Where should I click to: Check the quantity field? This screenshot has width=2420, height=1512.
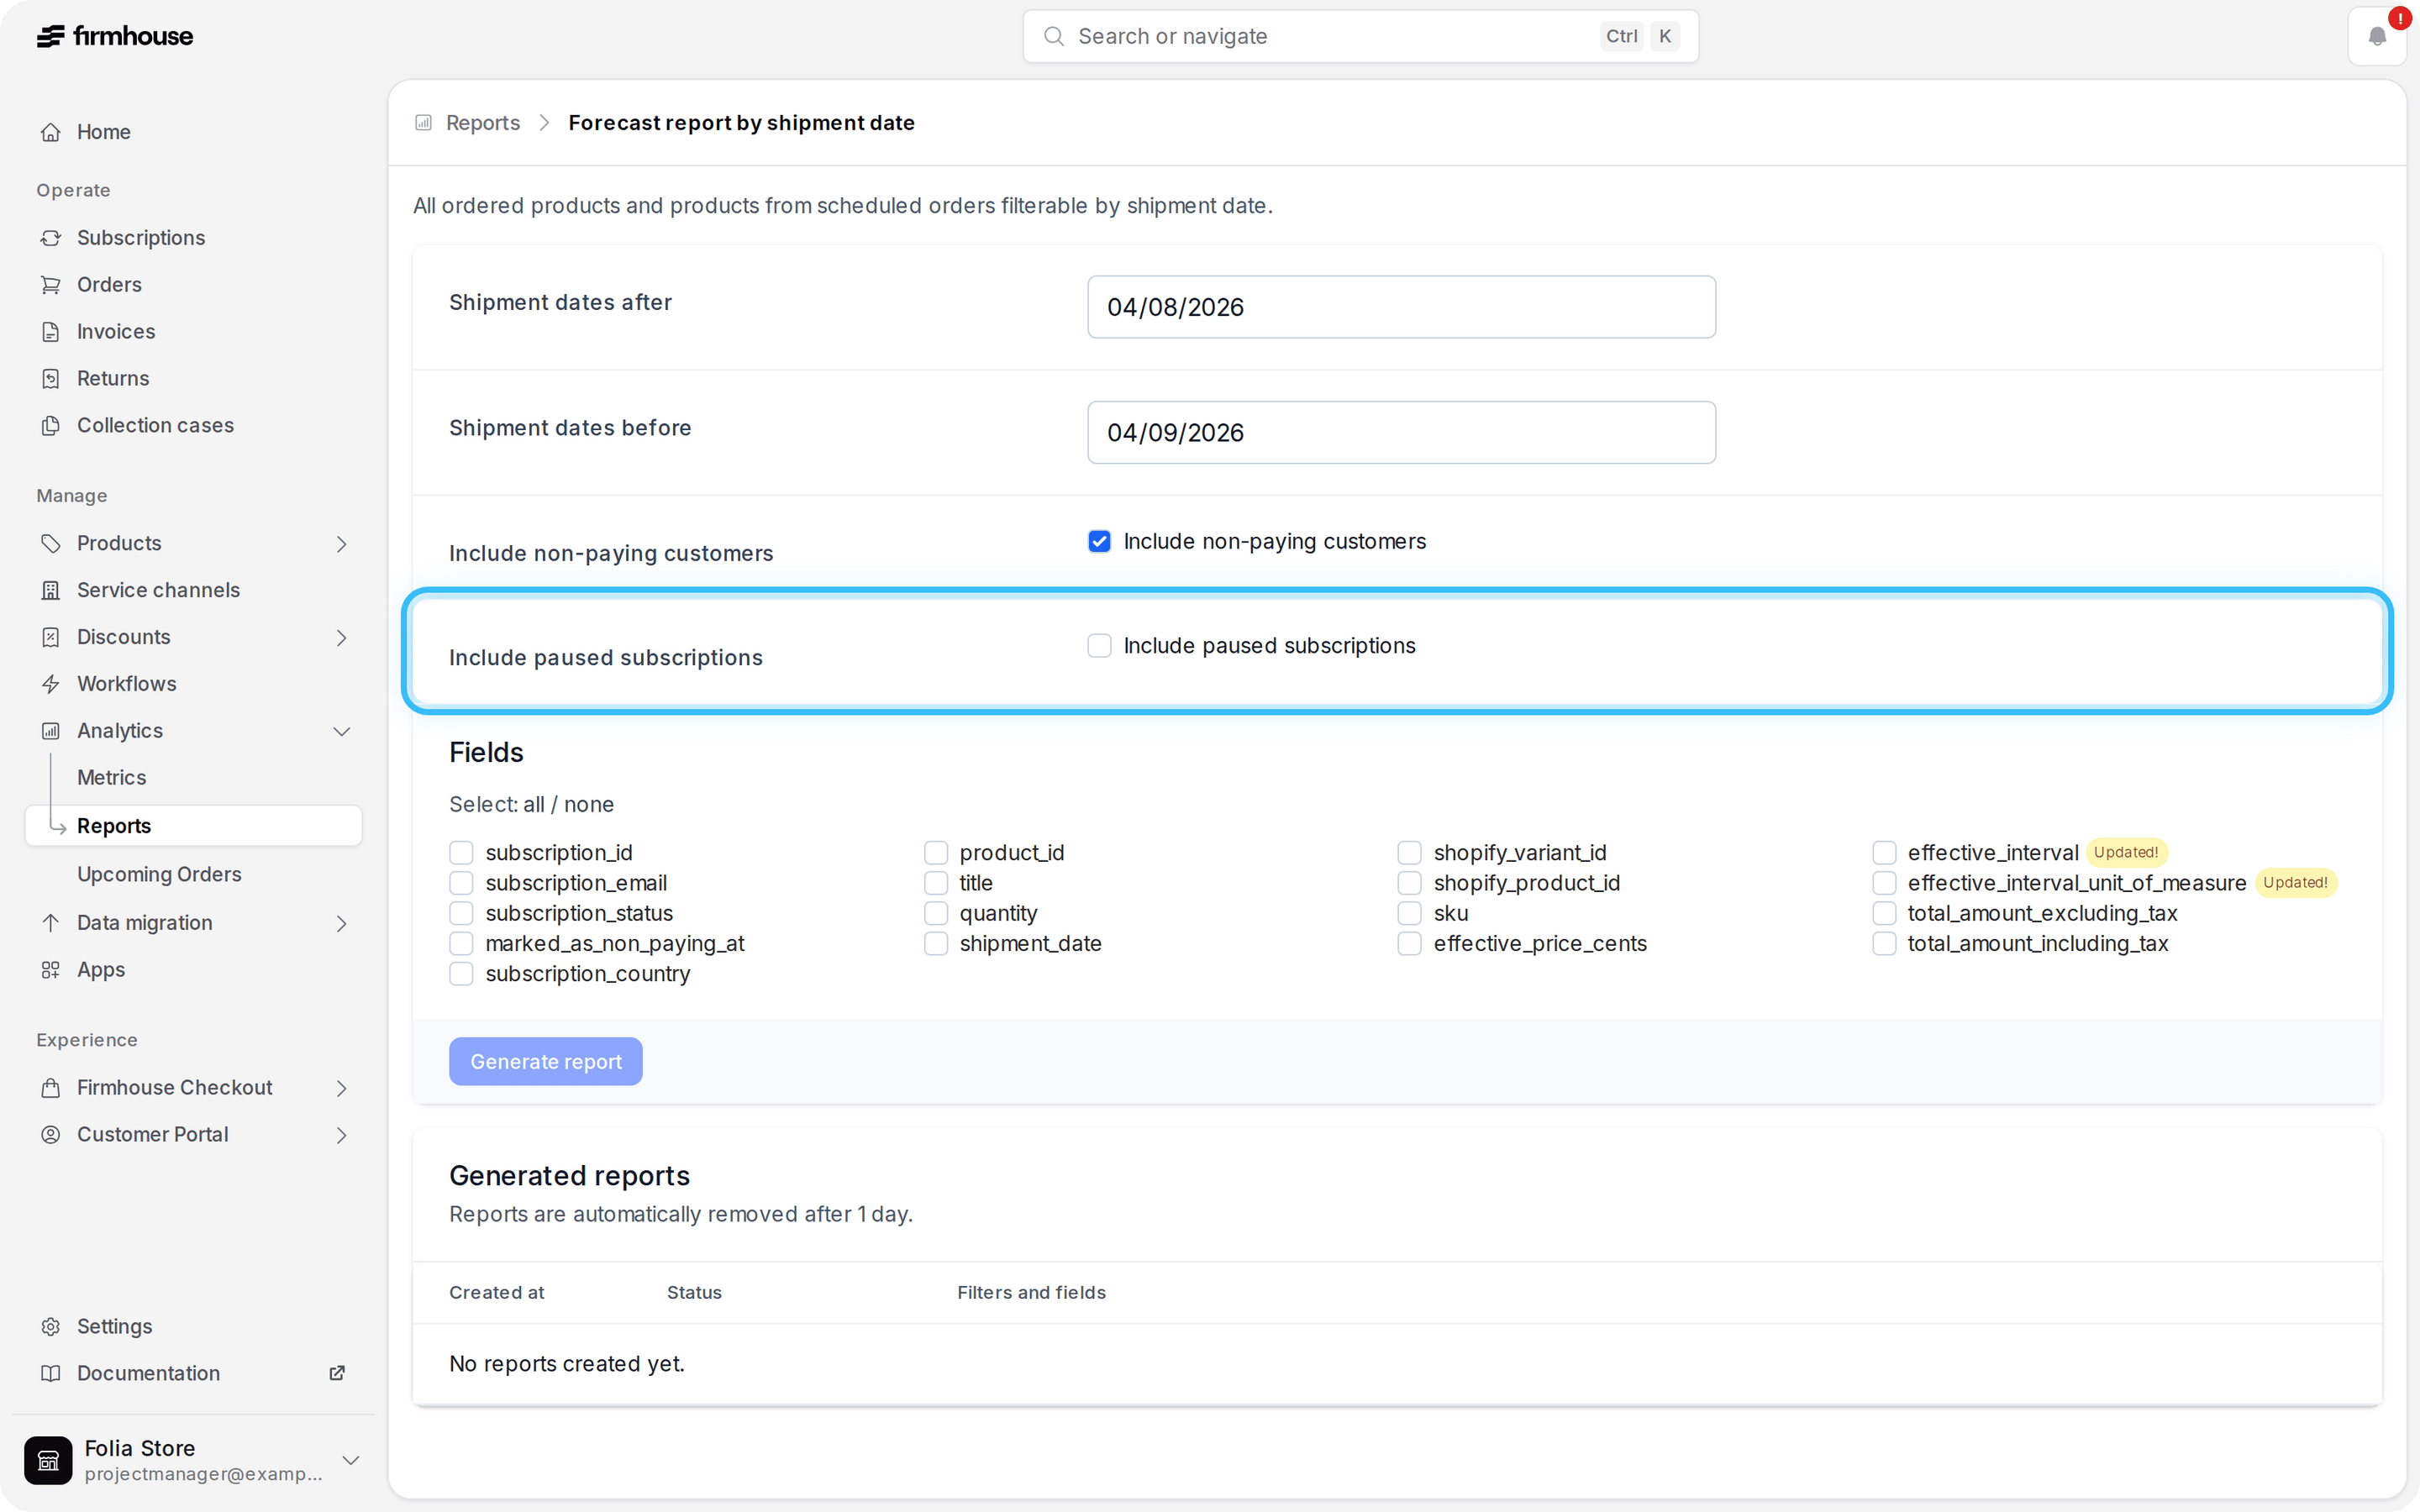point(936,915)
